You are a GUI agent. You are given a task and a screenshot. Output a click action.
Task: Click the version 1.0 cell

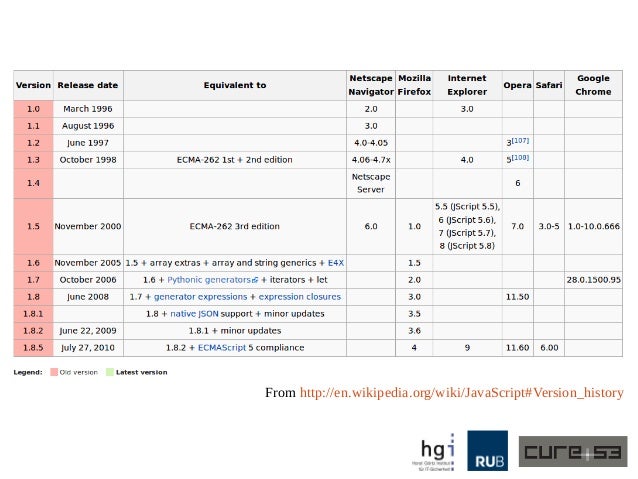(x=33, y=109)
